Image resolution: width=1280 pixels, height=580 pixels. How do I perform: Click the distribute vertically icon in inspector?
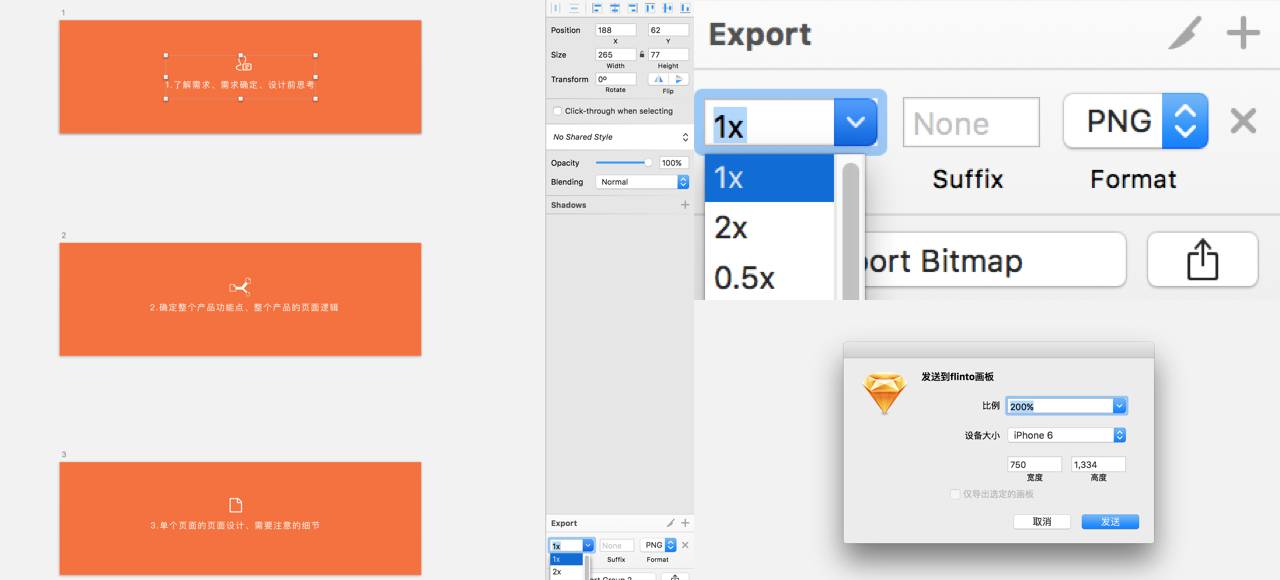[574, 8]
